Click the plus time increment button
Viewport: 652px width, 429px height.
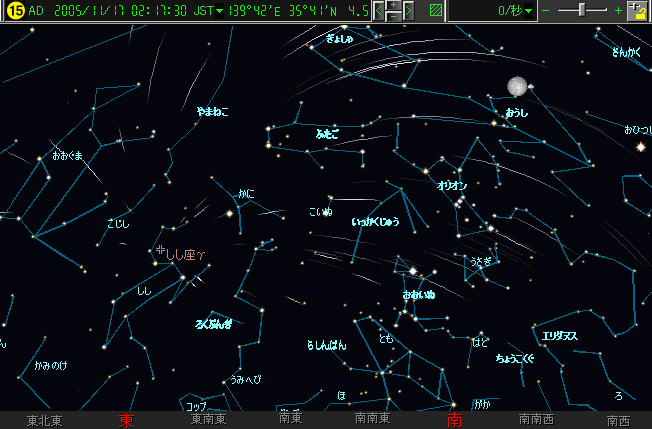click(394, 6)
